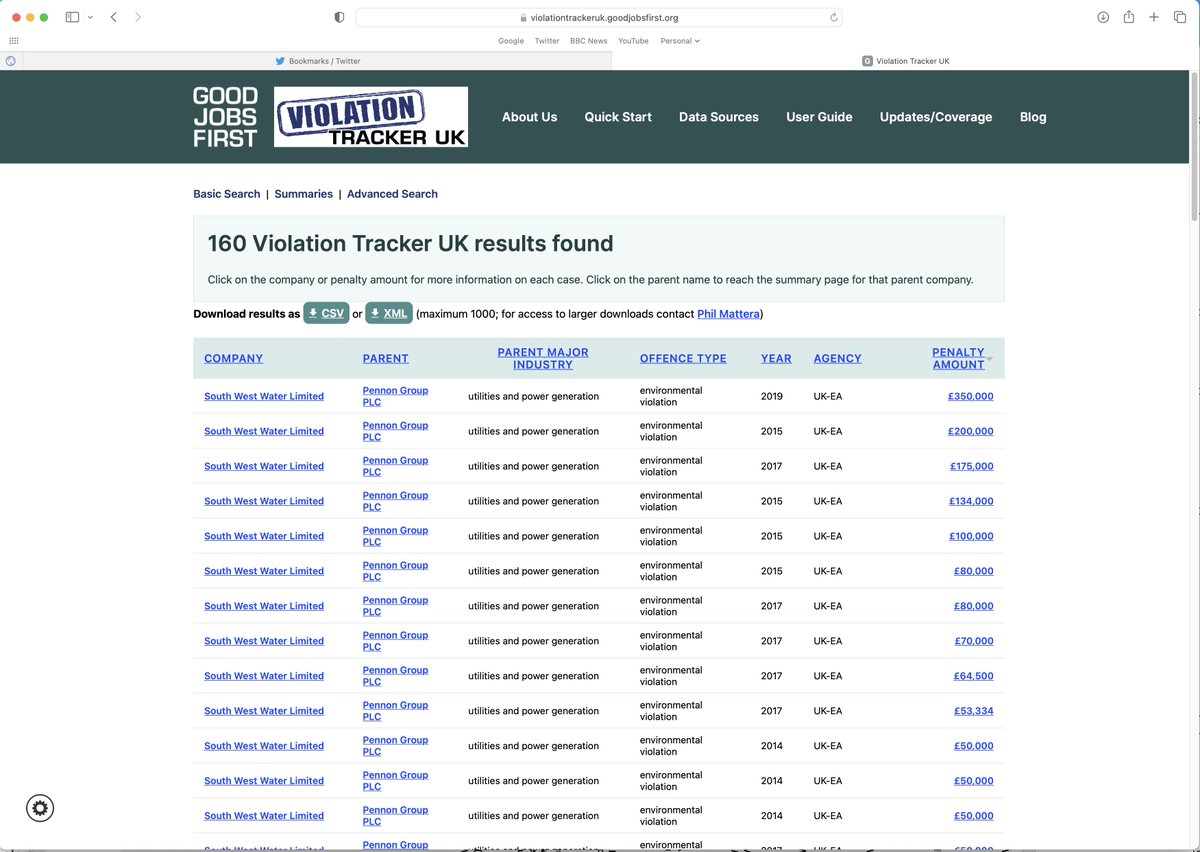Open the favorites grid icon
The height and width of the screenshot is (852, 1200).
coord(13,41)
